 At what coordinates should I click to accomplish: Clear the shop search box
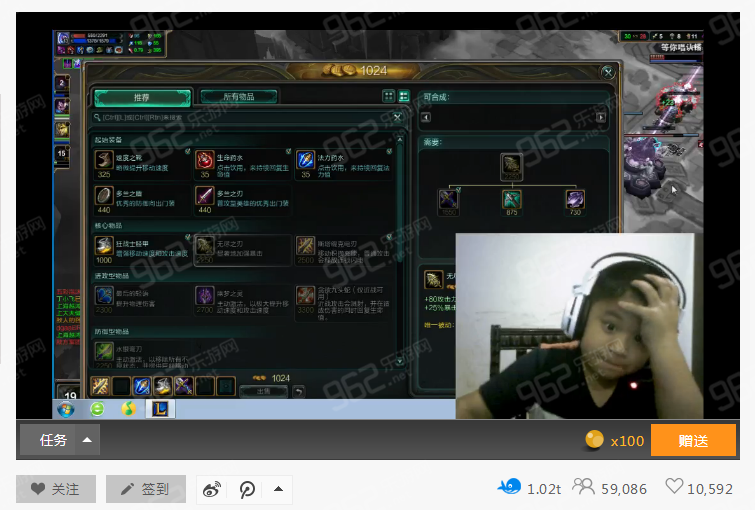(397, 117)
